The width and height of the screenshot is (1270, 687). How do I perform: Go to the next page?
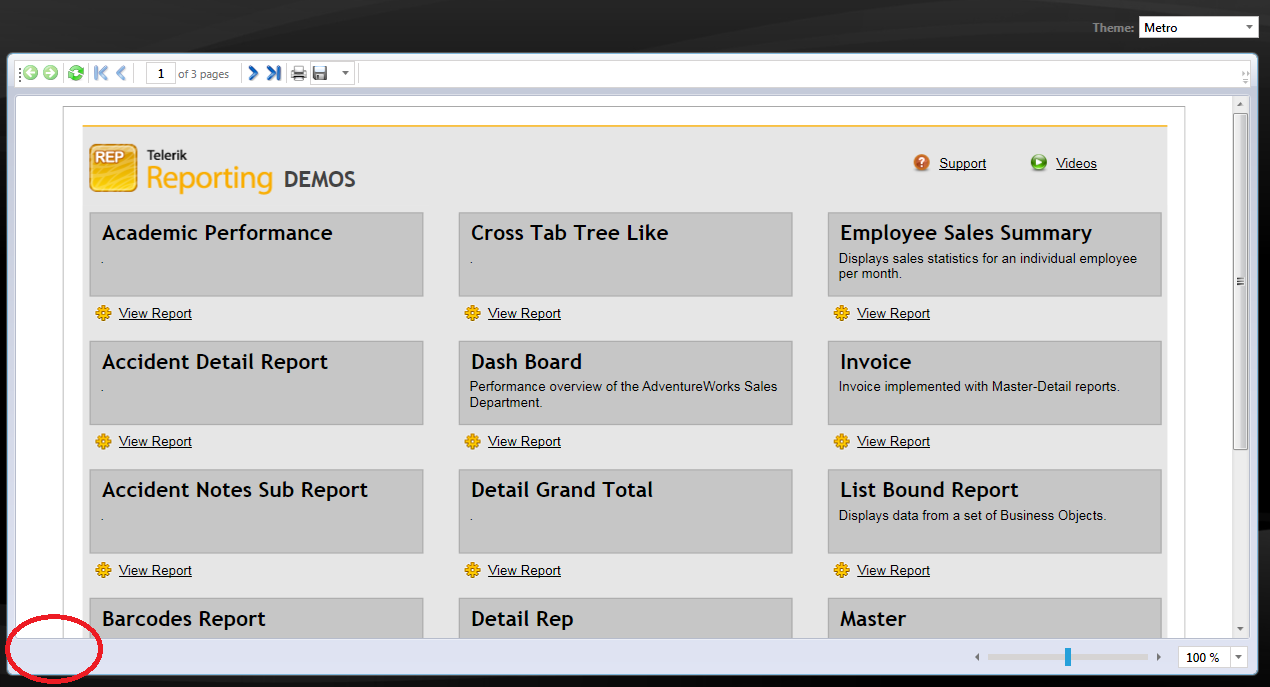(x=253, y=73)
